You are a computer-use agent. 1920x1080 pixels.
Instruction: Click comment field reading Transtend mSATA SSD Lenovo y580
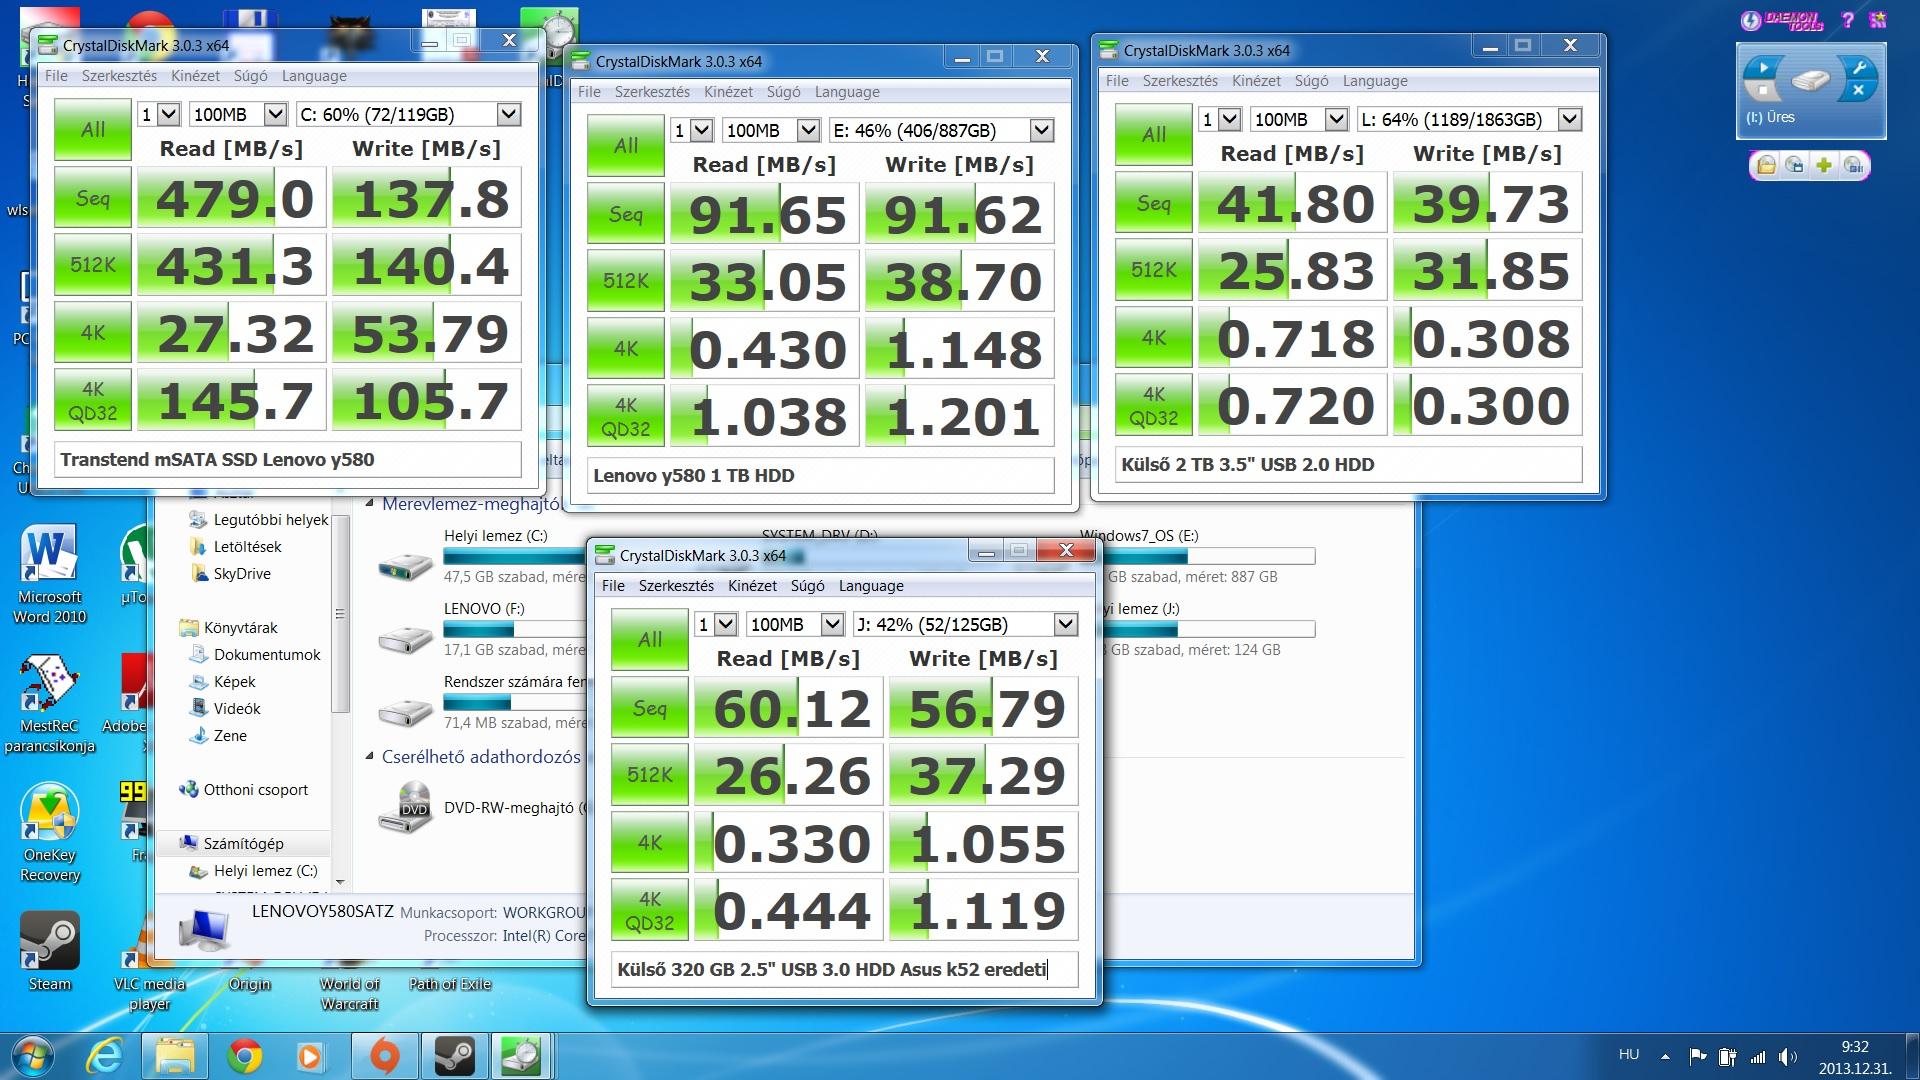288,460
